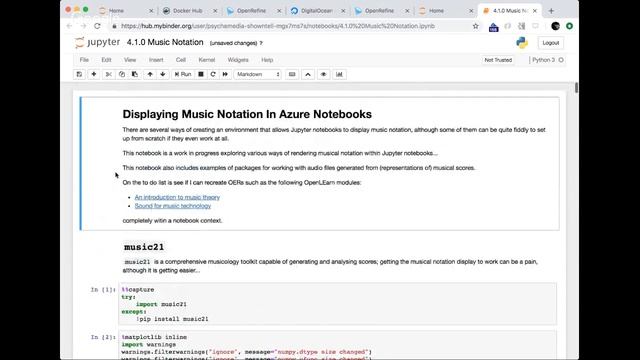Close the Docker Hub tab

click(x=215, y=11)
